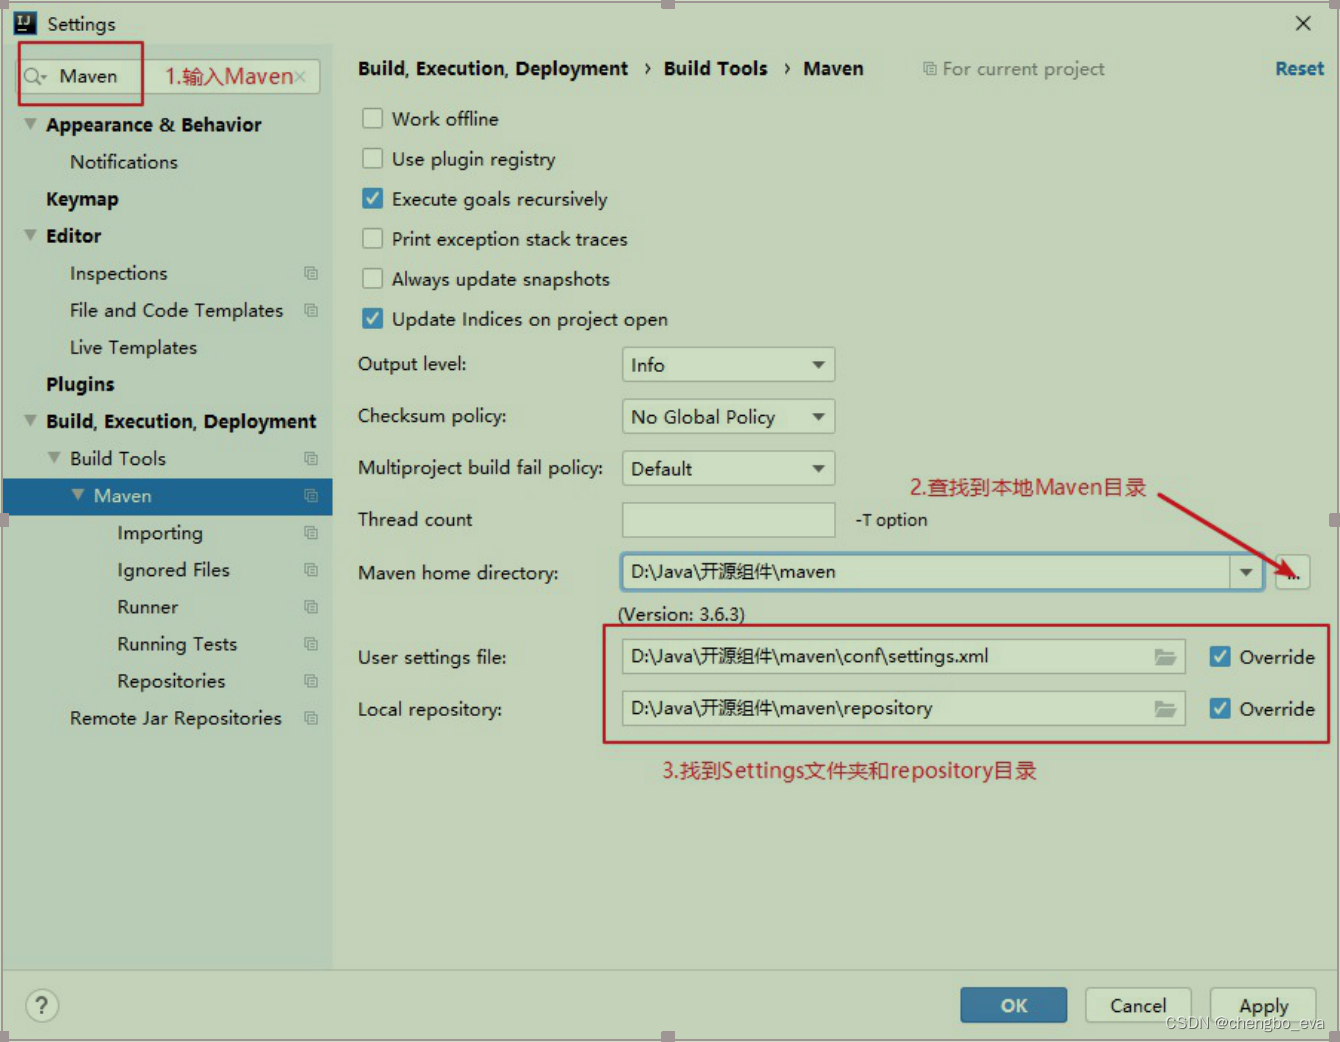Open Live Templates settings page
This screenshot has width=1340, height=1042.
coord(134,347)
